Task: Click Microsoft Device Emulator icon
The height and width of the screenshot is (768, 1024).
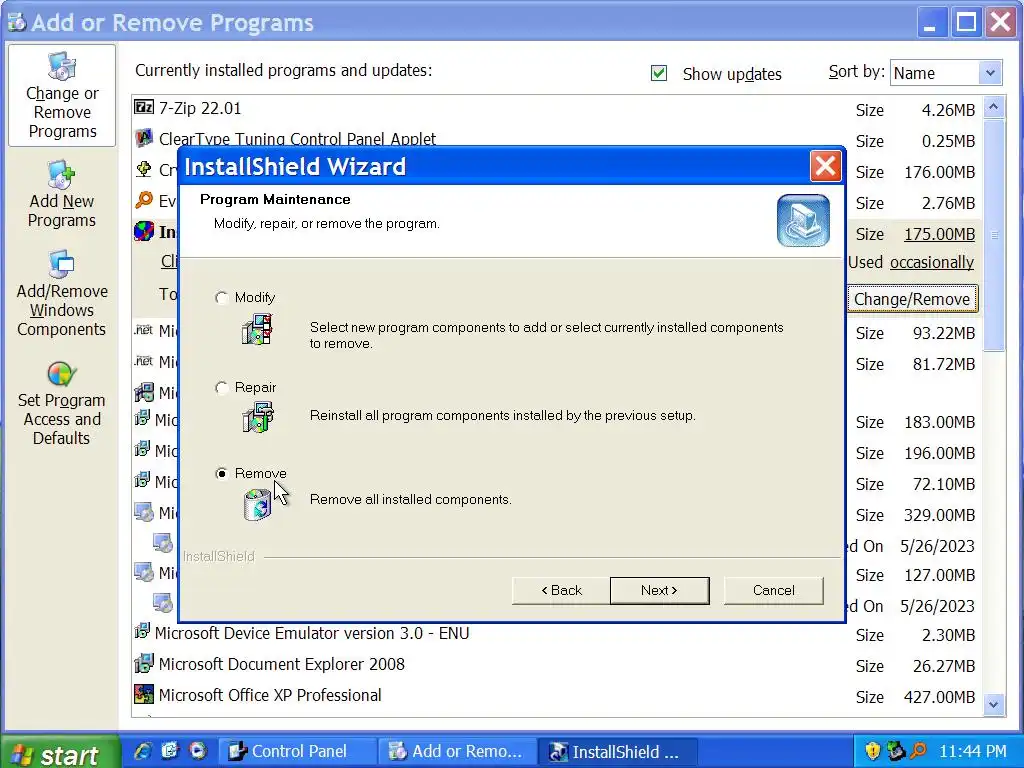Action: pyautogui.click(x=142, y=632)
